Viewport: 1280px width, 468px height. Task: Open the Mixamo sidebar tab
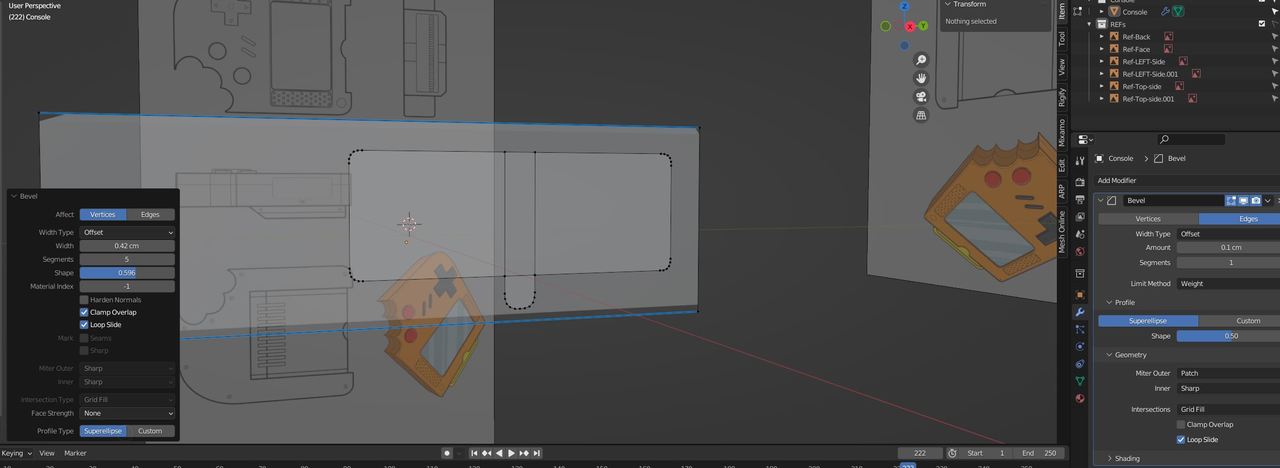1062,133
